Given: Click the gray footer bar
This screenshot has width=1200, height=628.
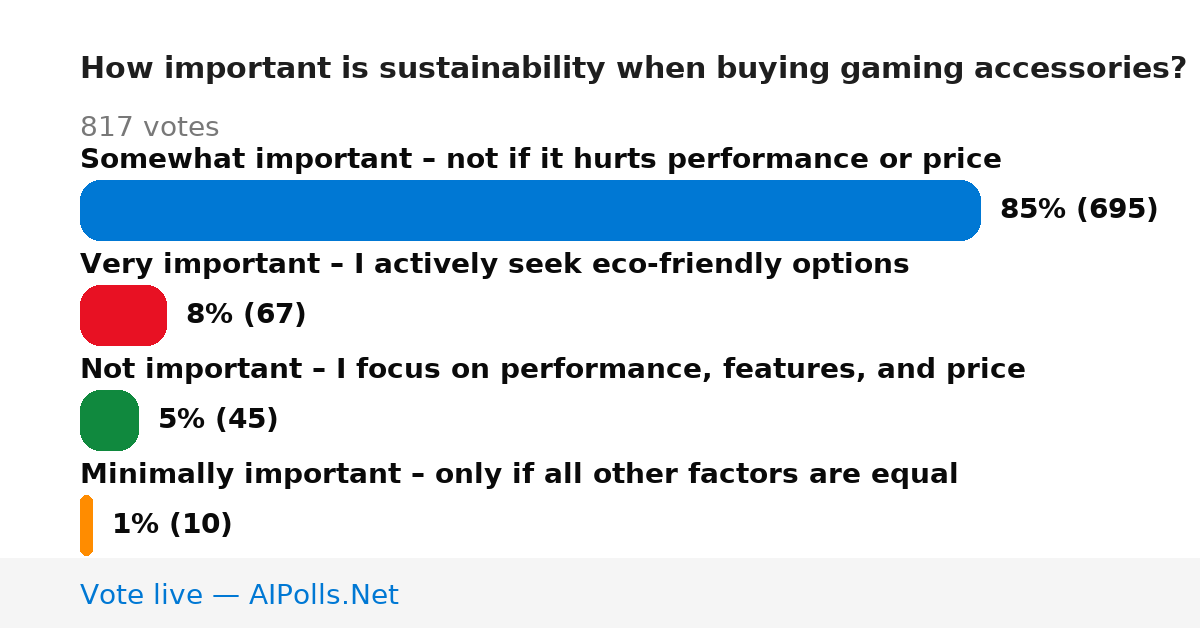Looking at the screenshot, I should click(600, 593).
